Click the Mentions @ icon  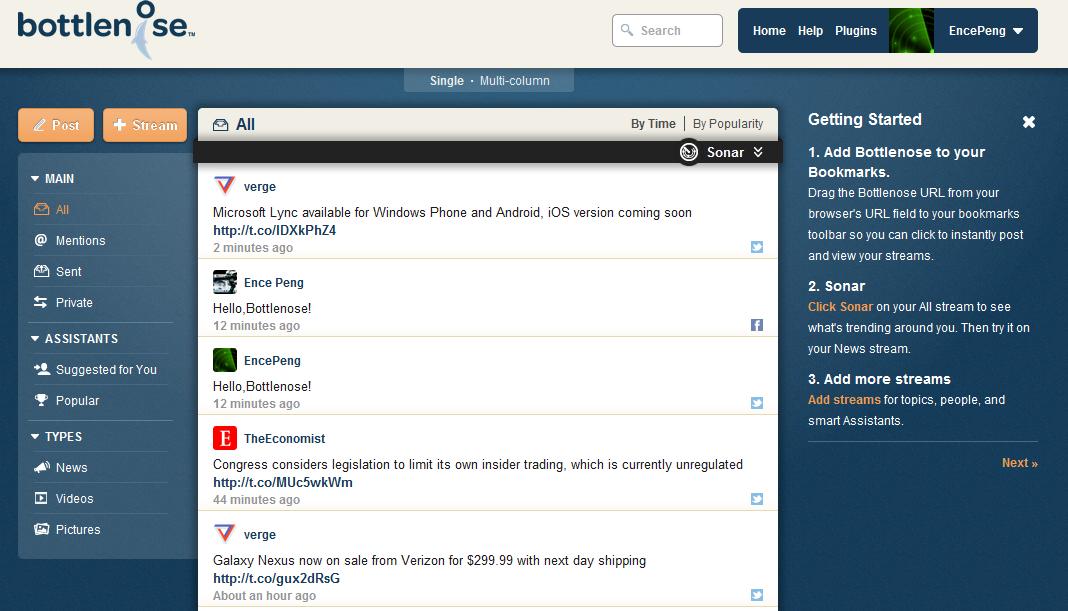[41, 240]
